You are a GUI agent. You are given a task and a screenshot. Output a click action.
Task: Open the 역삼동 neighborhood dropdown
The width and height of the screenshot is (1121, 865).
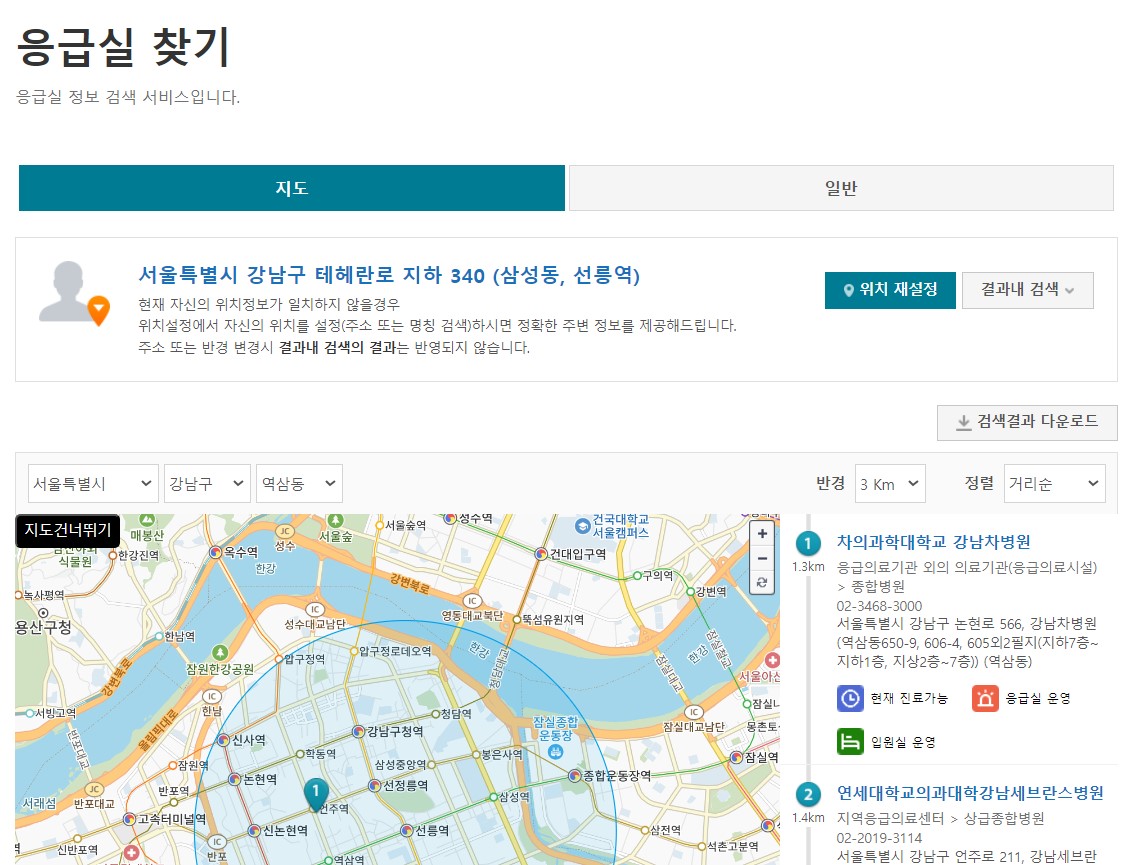(x=299, y=484)
